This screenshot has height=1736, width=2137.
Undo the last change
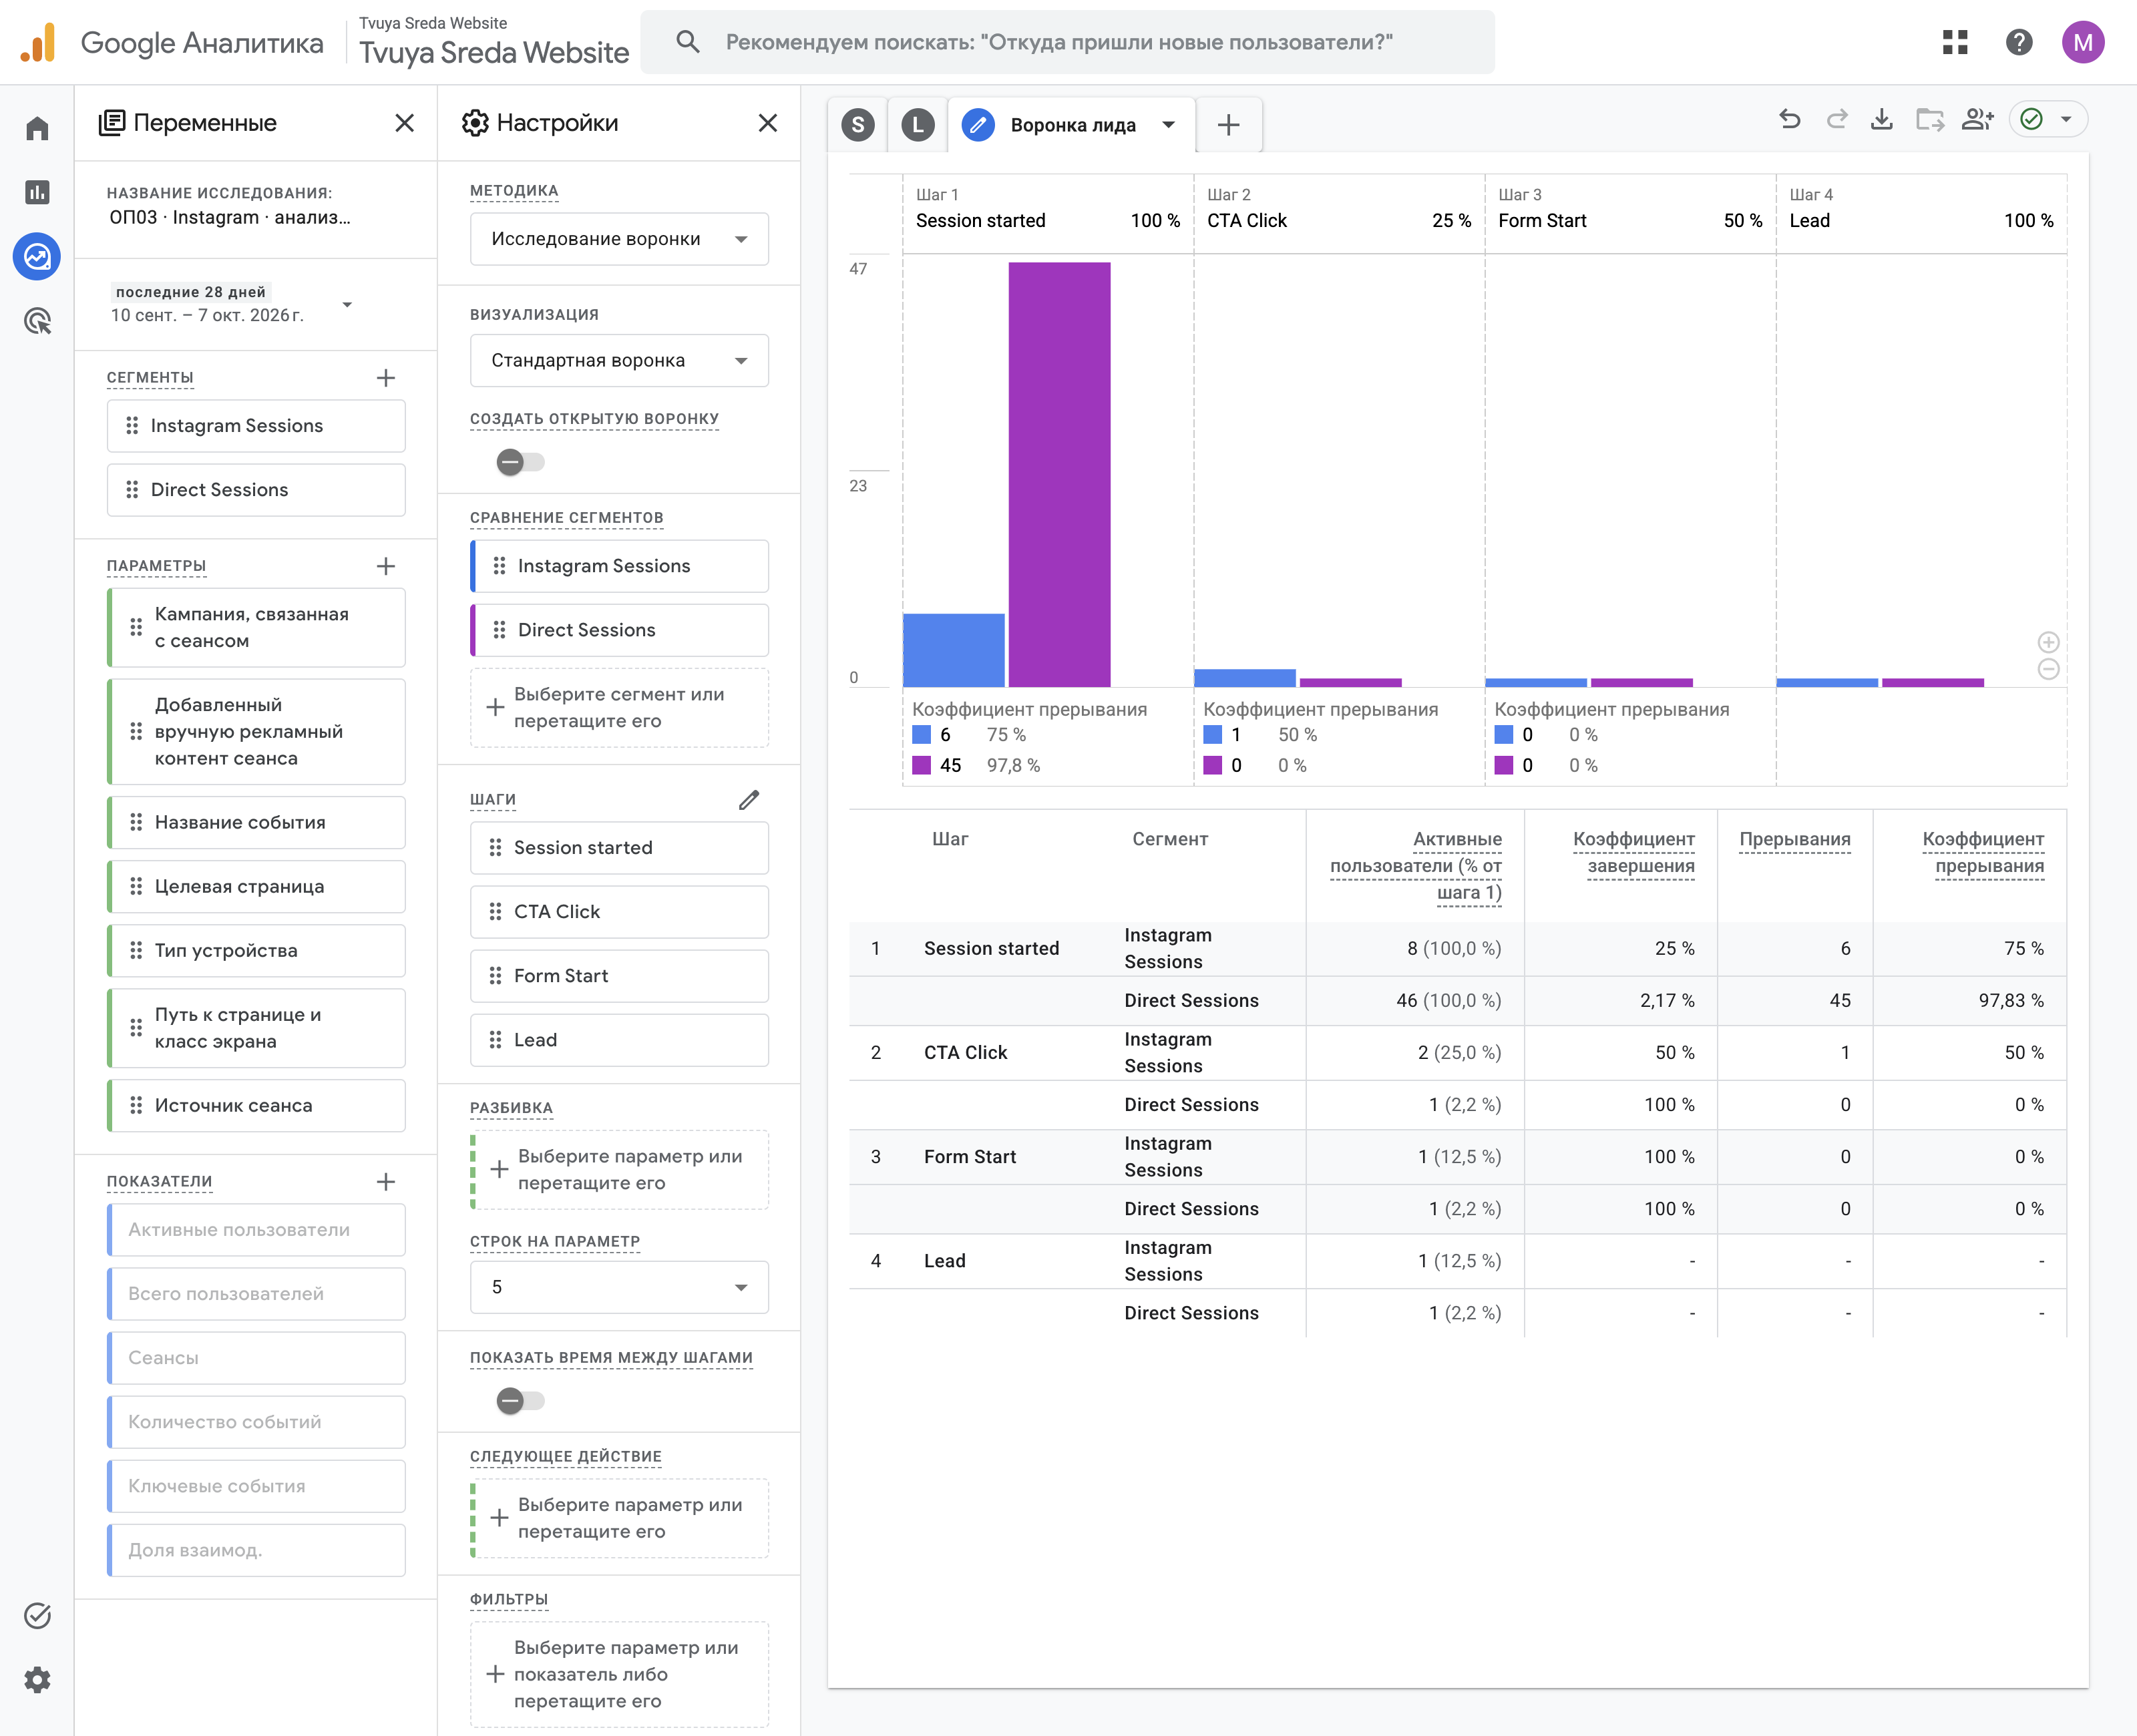coord(1790,120)
